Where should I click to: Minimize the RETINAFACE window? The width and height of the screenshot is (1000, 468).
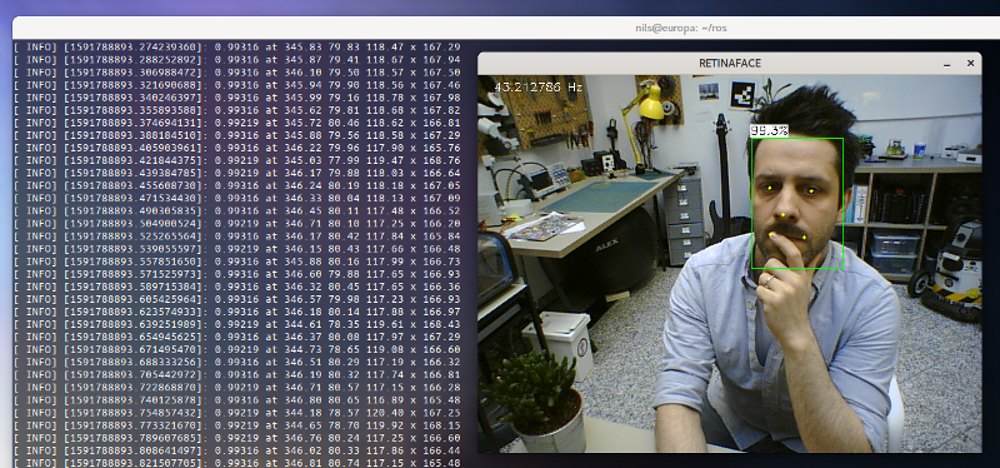tap(947, 63)
